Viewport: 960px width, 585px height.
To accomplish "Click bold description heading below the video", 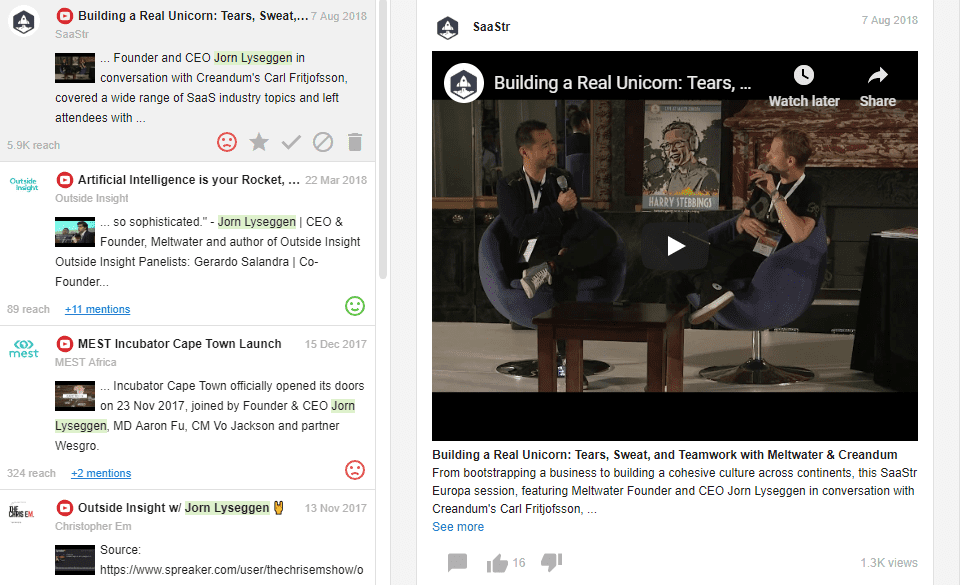I will pyautogui.click(x=665, y=455).
